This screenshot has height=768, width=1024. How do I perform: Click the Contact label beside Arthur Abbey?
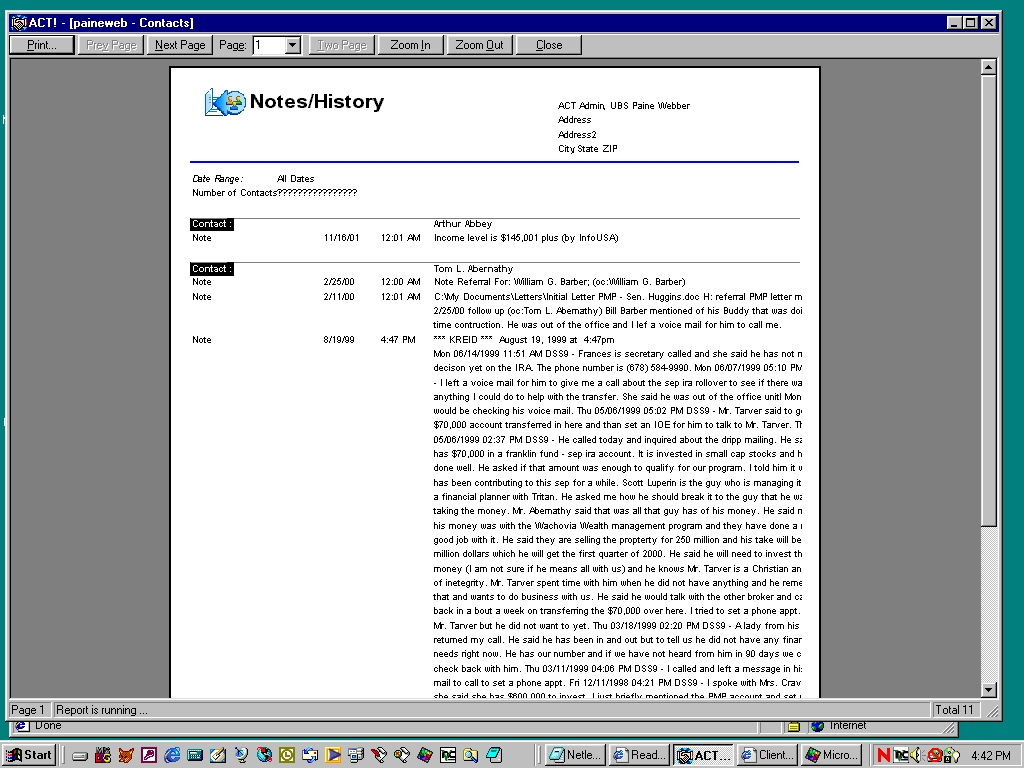coord(212,224)
